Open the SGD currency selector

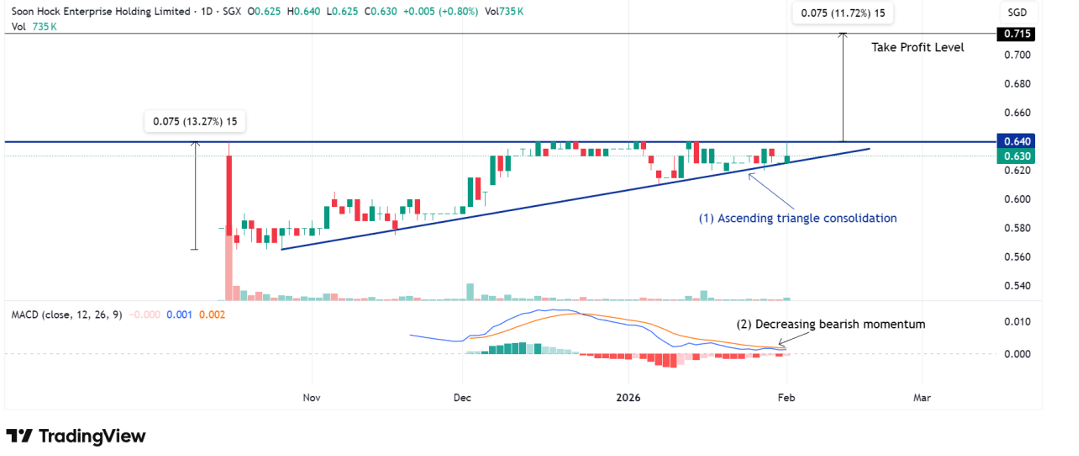click(1015, 11)
